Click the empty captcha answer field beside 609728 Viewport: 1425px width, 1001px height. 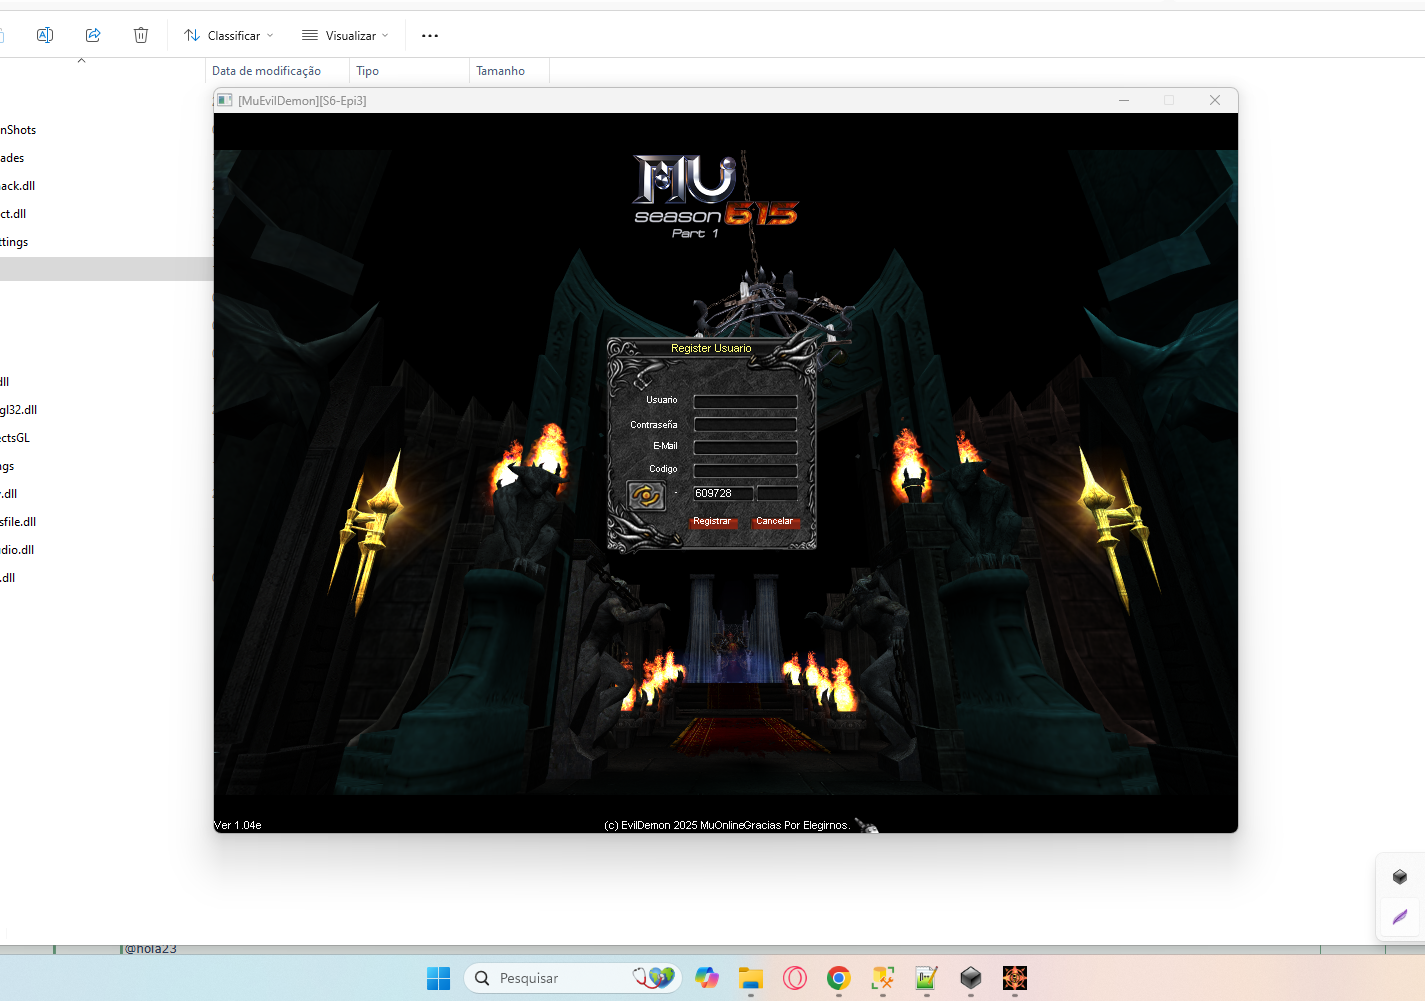point(777,493)
